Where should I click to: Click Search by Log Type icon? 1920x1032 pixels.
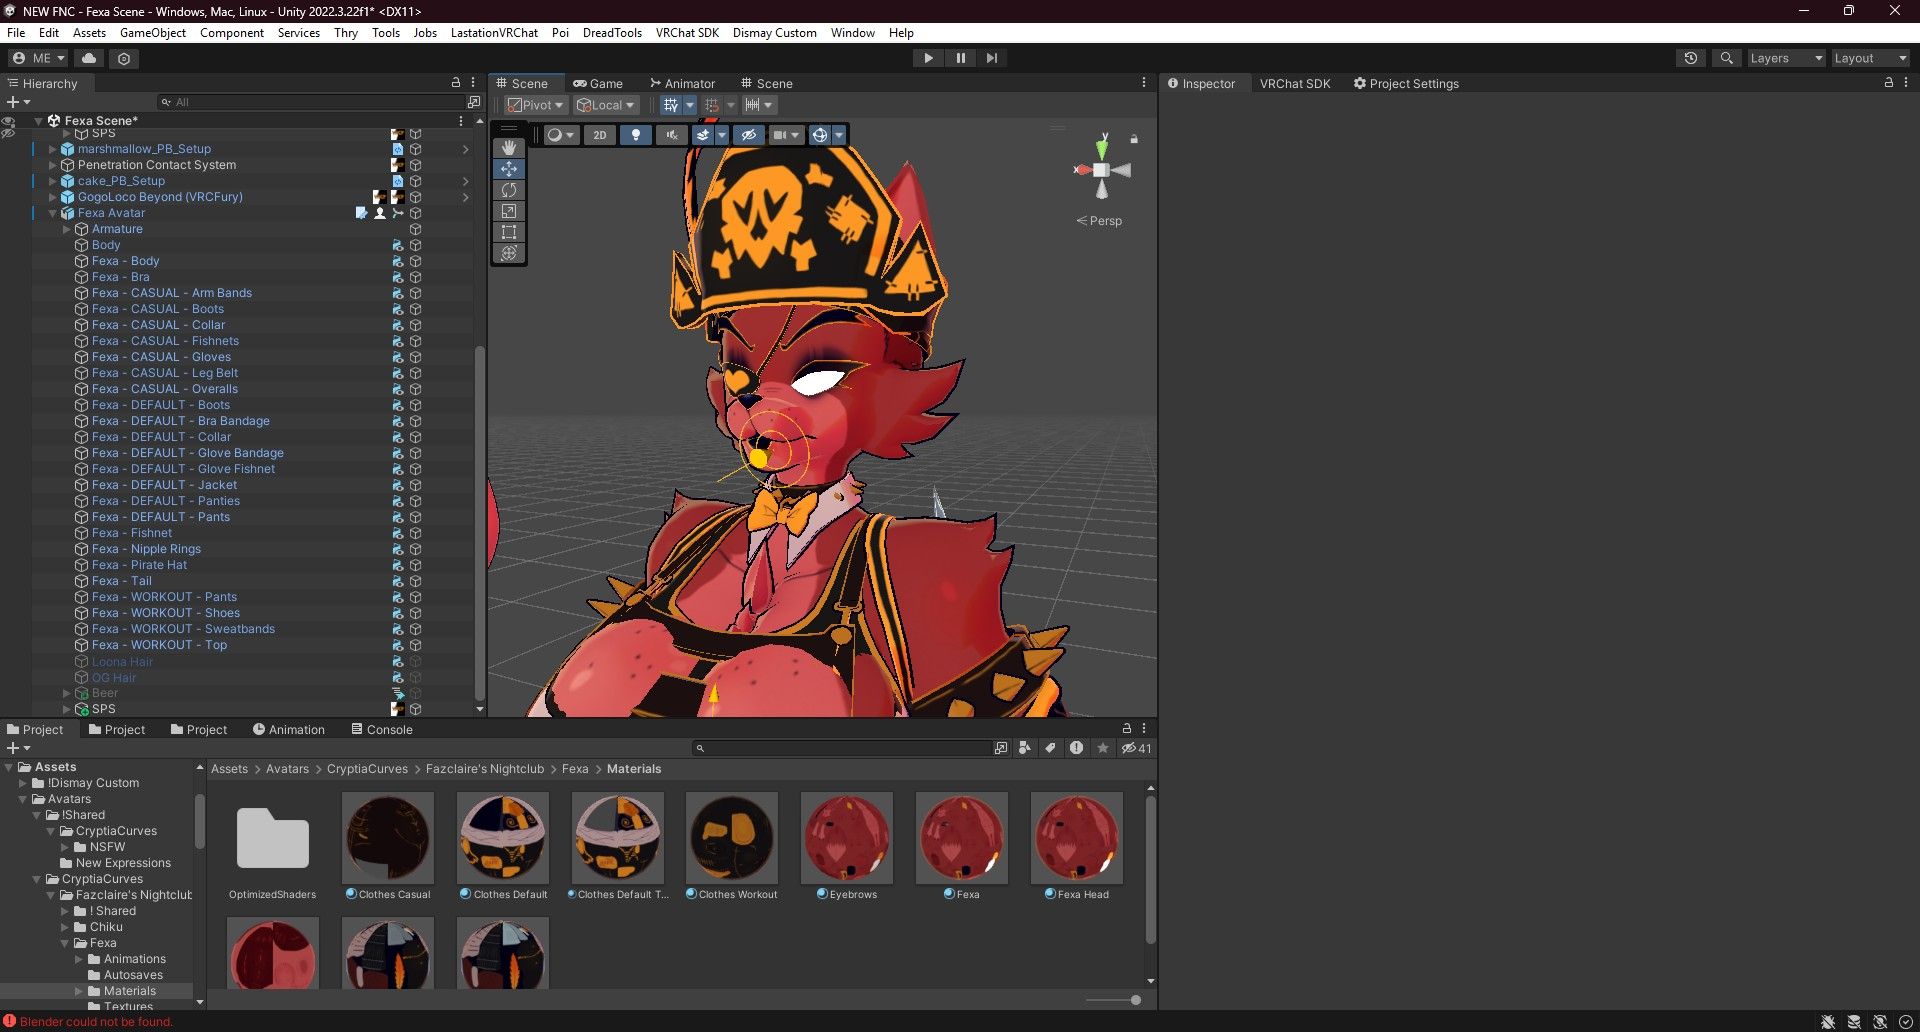[1076, 748]
